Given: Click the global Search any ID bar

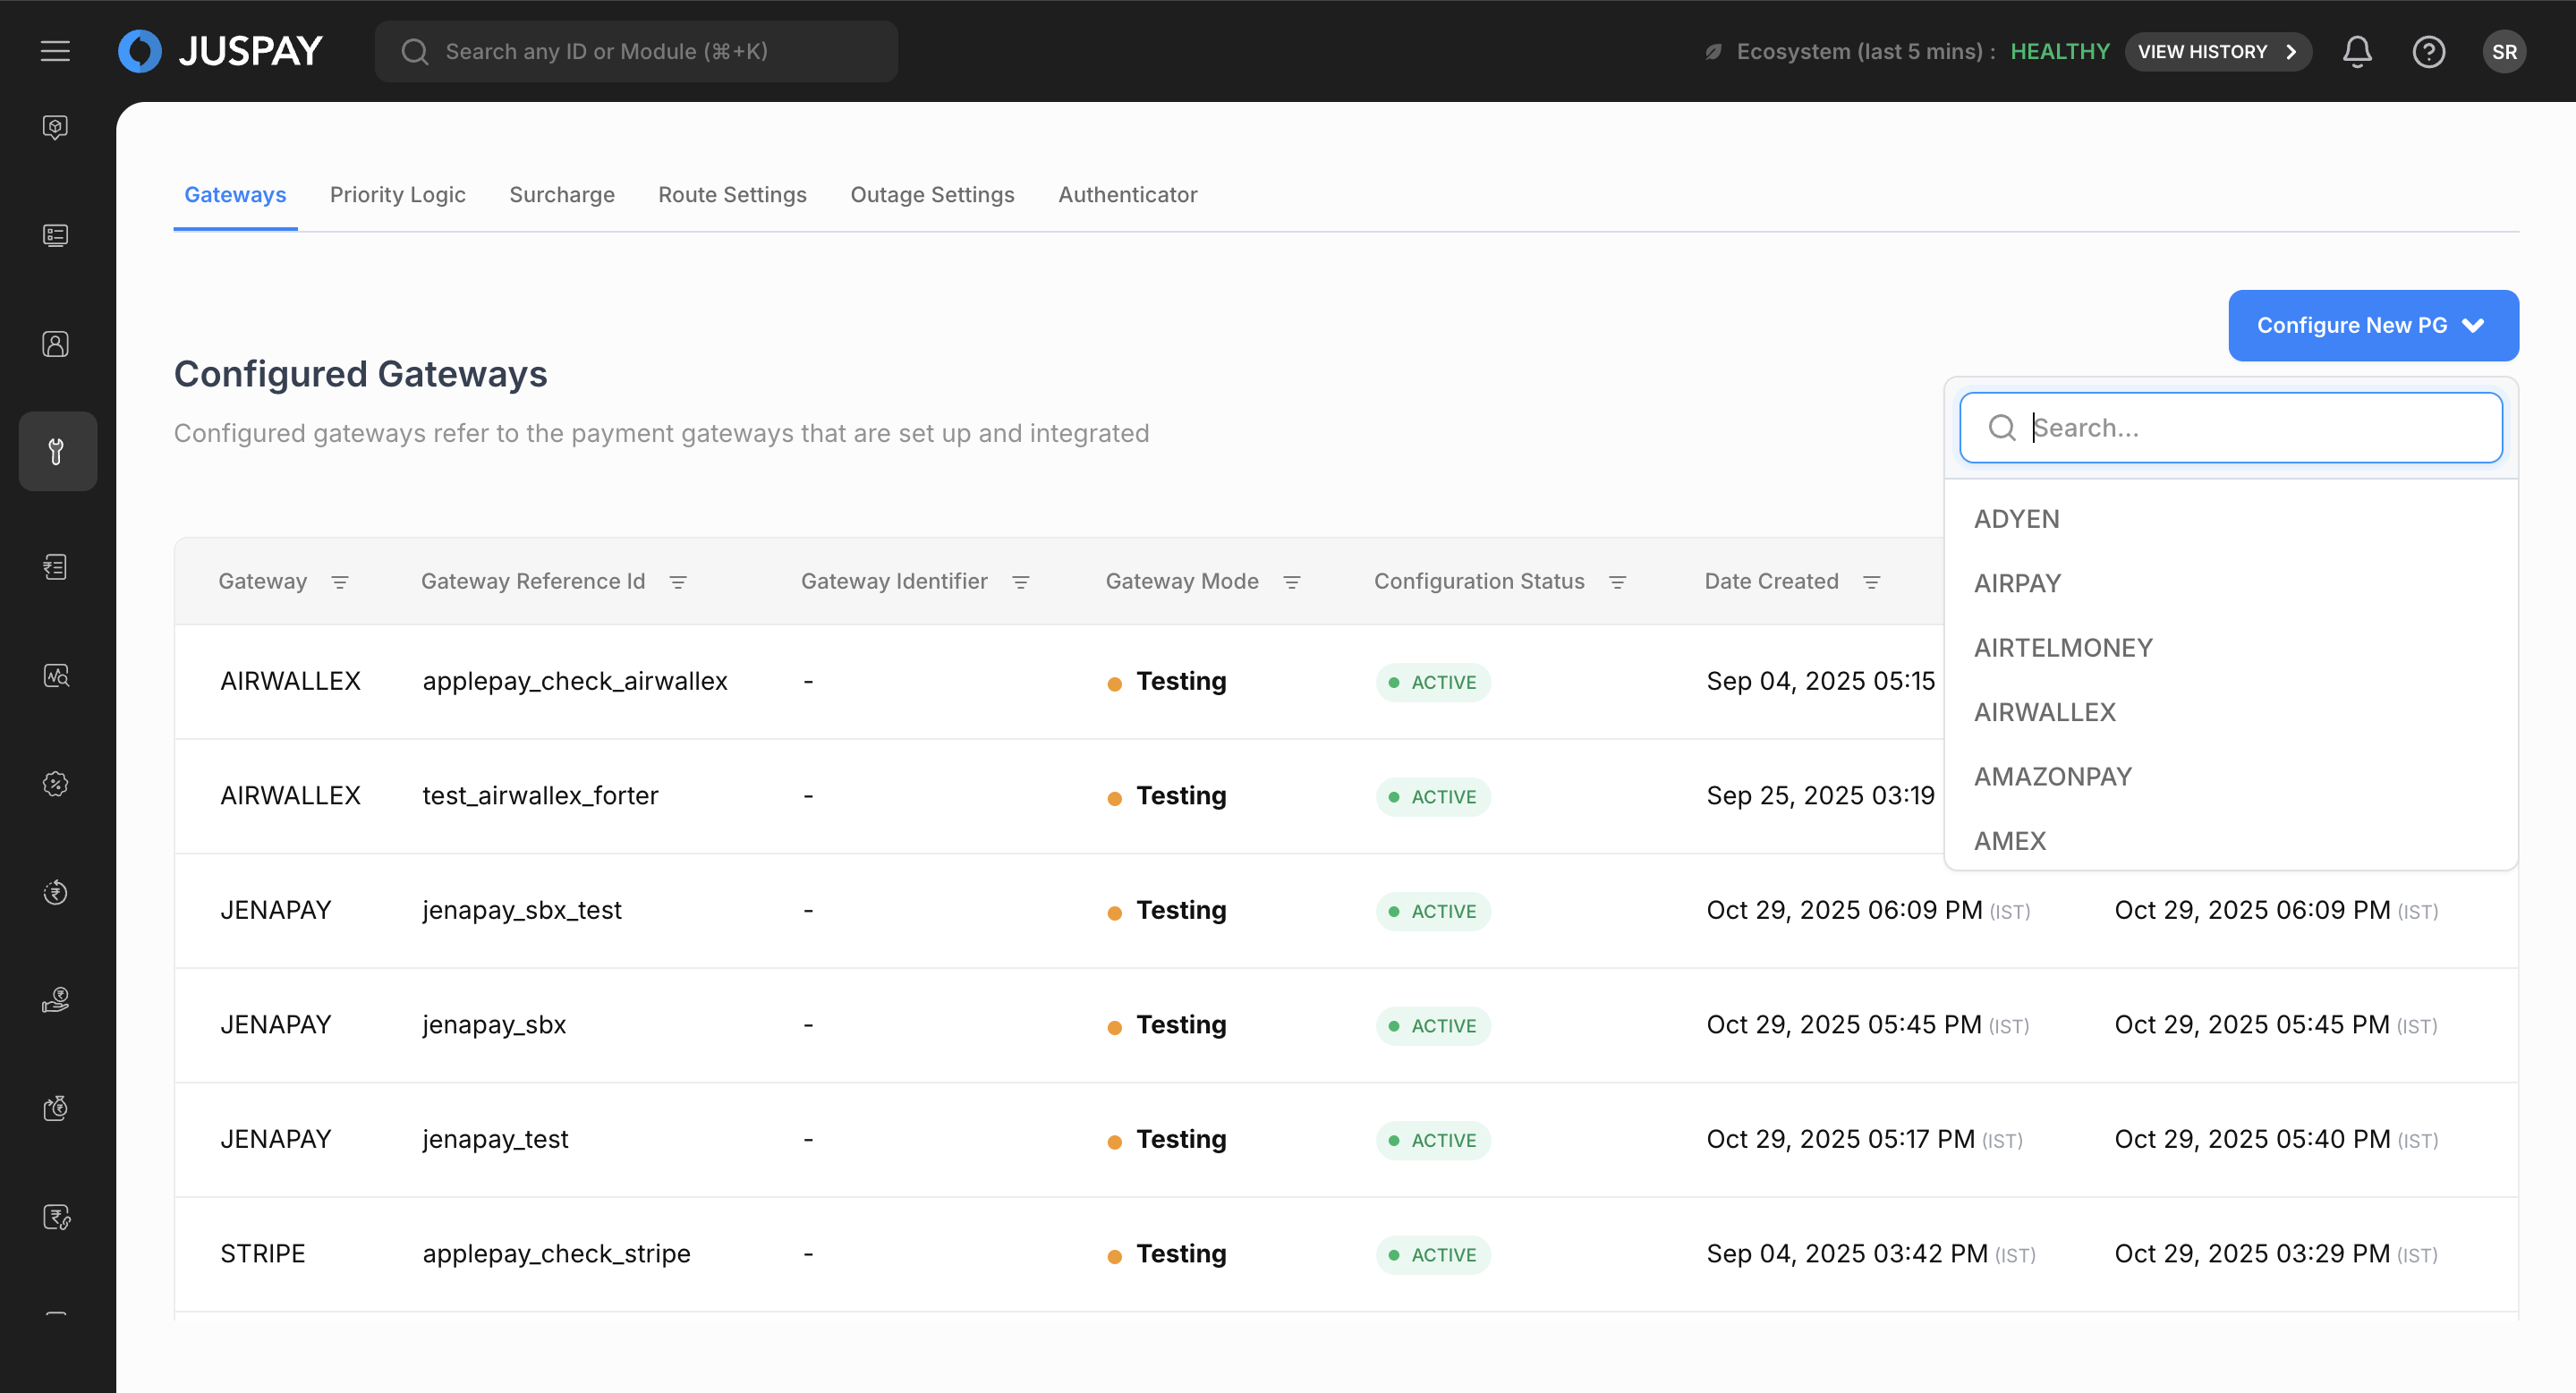Looking at the screenshot, I should (x=636, y=51).
